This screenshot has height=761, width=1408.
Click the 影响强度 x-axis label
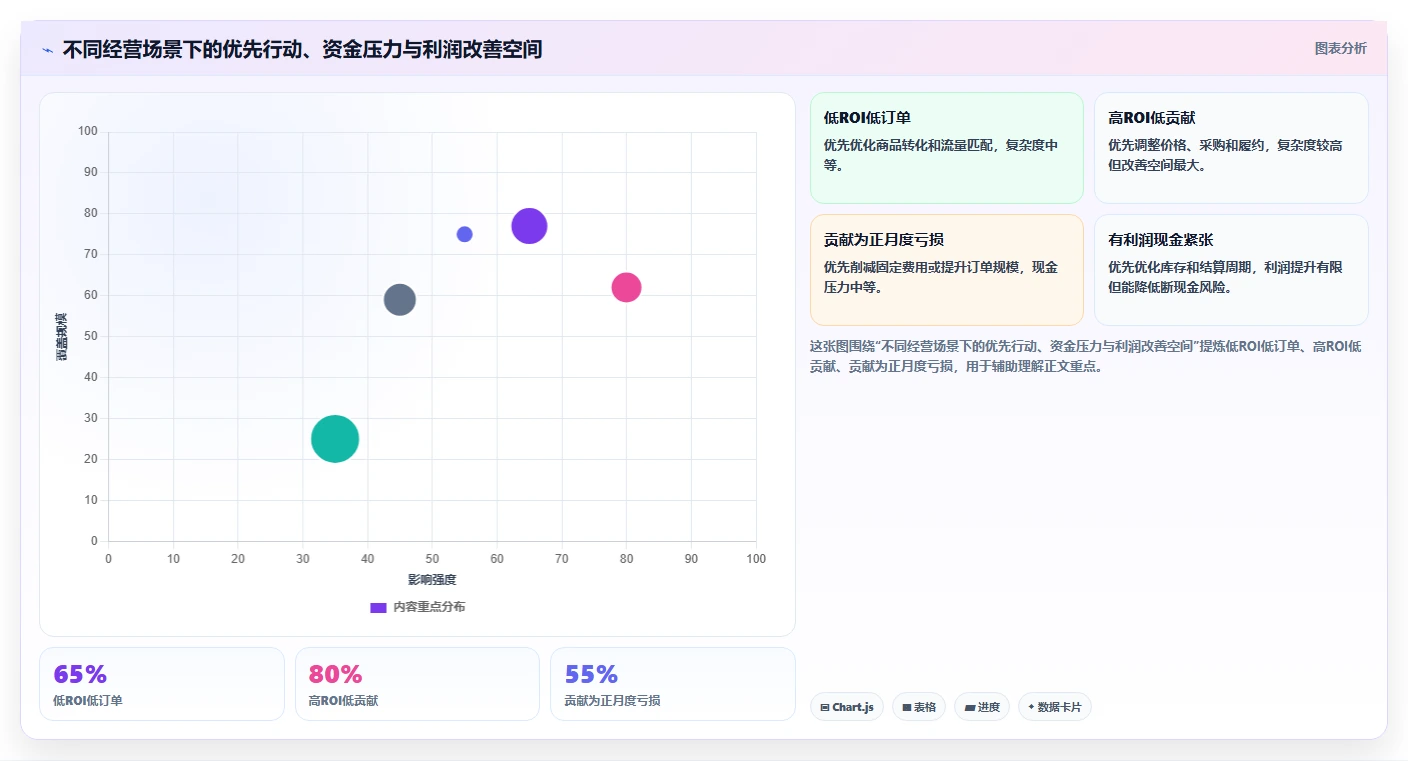tap(432, 580)
